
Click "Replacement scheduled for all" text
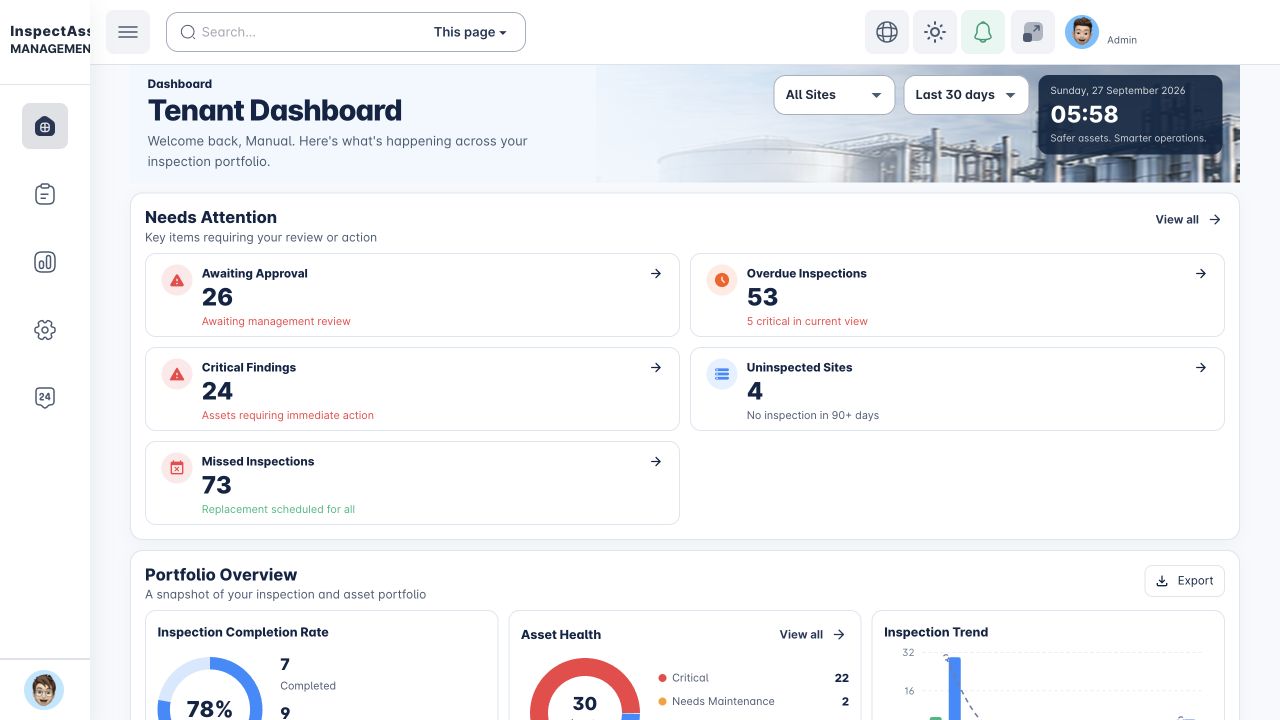(278, 509)
